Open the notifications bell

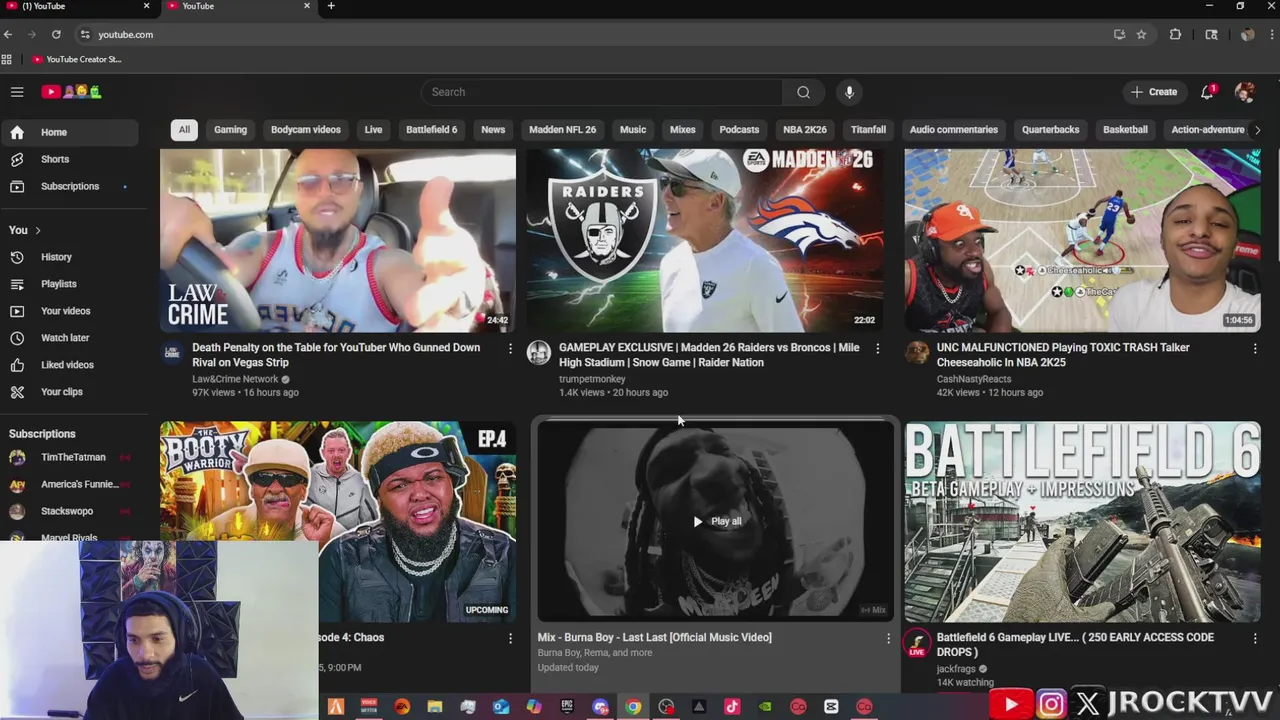1207,92
